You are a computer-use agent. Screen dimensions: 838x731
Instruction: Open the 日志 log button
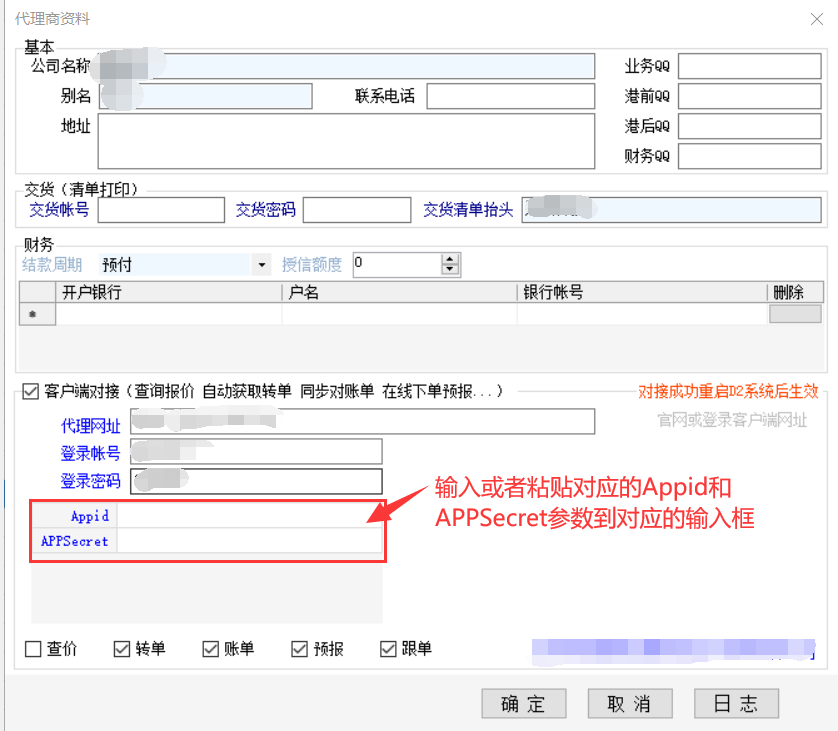[x=736, y=703]
